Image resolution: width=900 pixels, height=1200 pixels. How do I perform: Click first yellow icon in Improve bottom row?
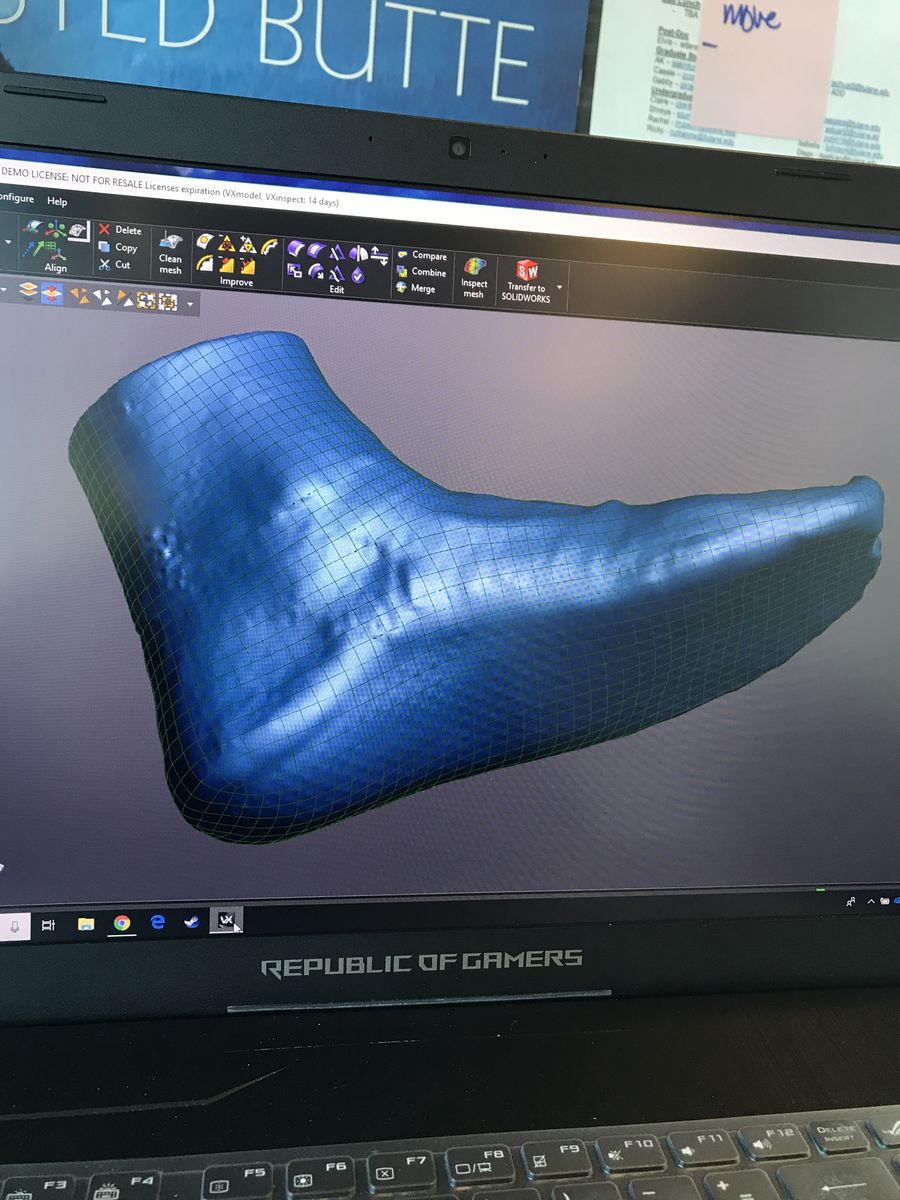[x=205, y=263]
